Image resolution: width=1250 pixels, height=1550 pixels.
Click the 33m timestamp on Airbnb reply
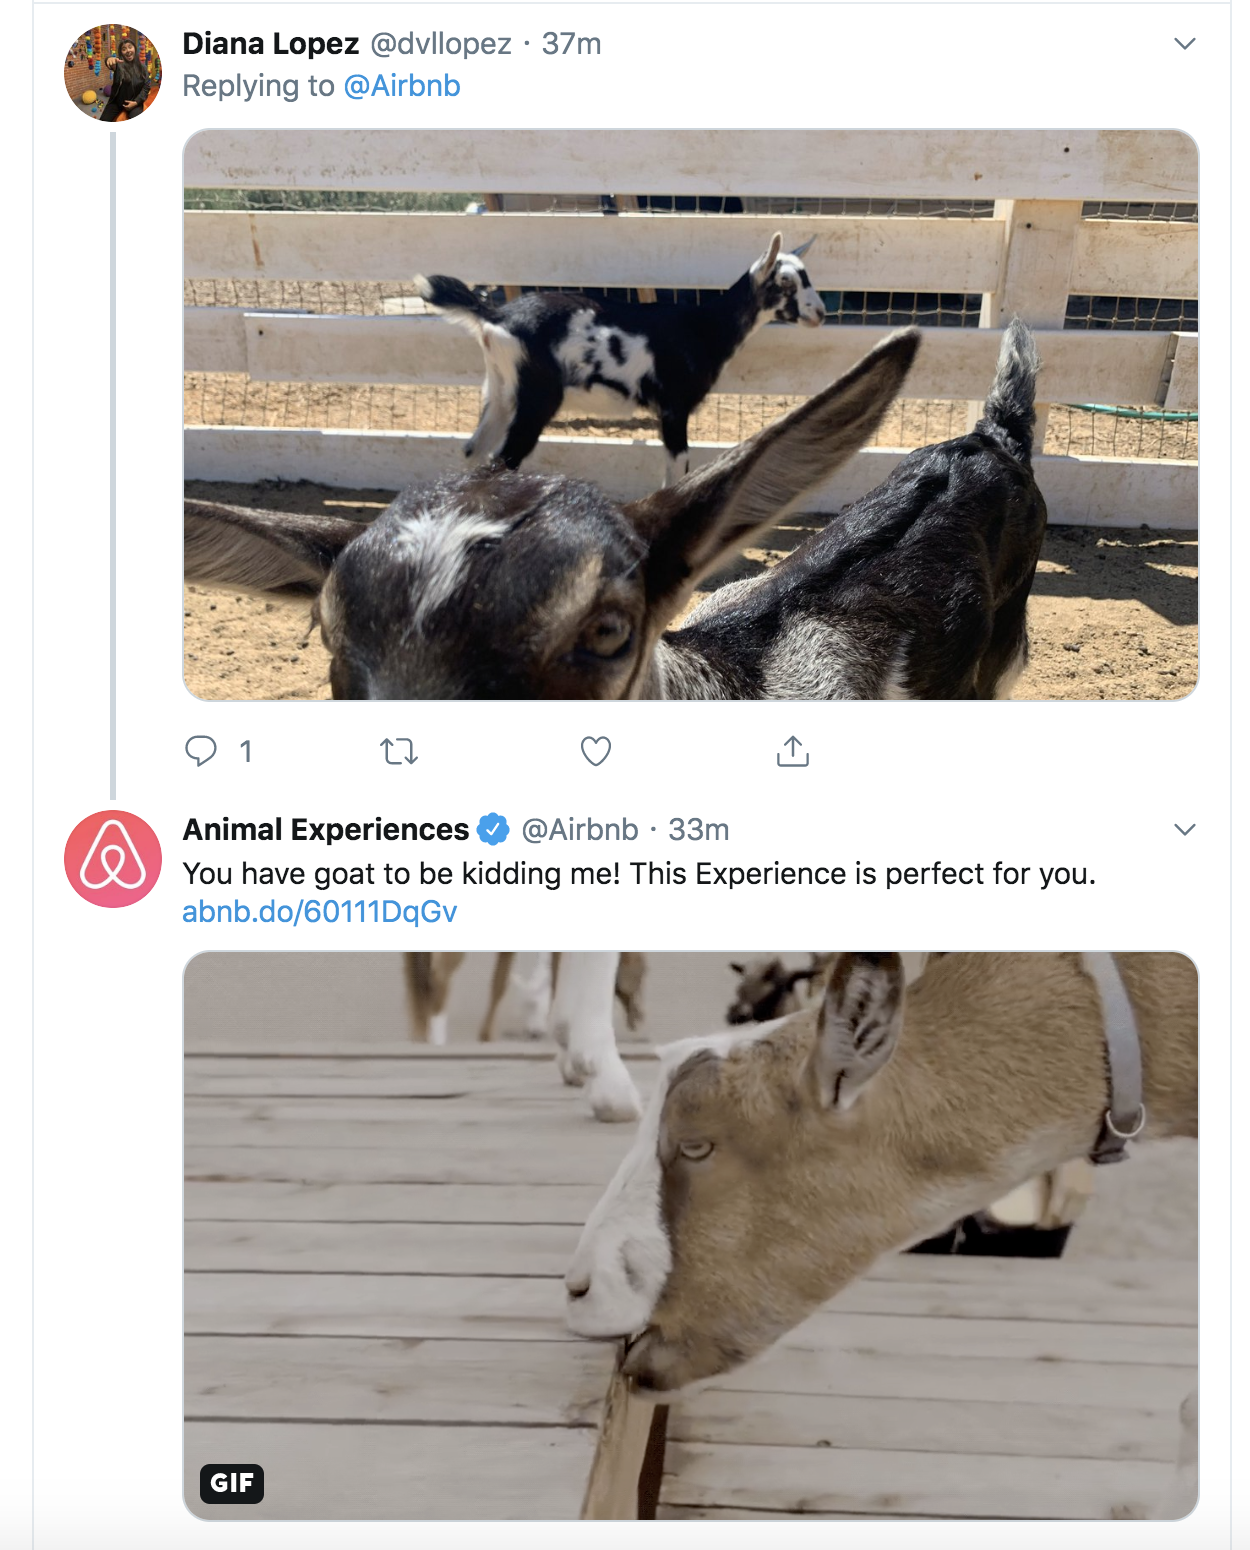pyautogui.click(x=699, y=830)
